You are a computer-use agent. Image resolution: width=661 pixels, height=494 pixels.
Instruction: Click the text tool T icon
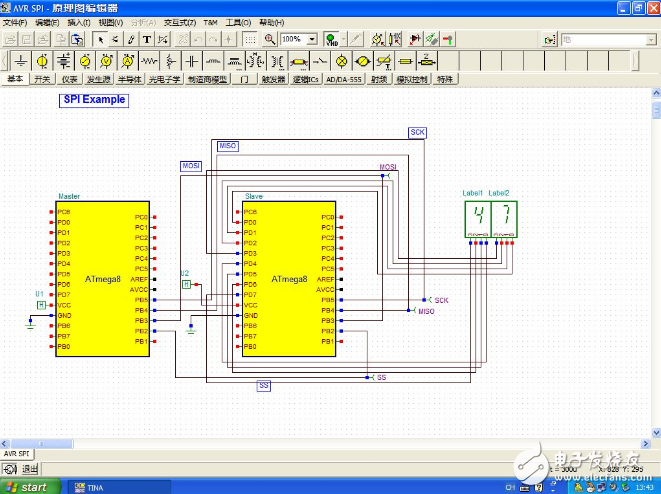click(x=147, y=39)
